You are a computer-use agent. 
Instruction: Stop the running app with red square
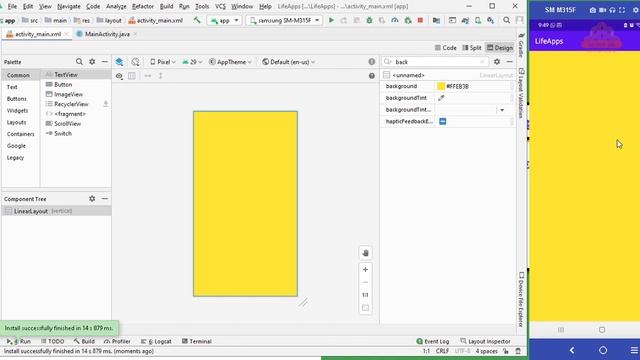pyautogui.click(x=420, y=20)
